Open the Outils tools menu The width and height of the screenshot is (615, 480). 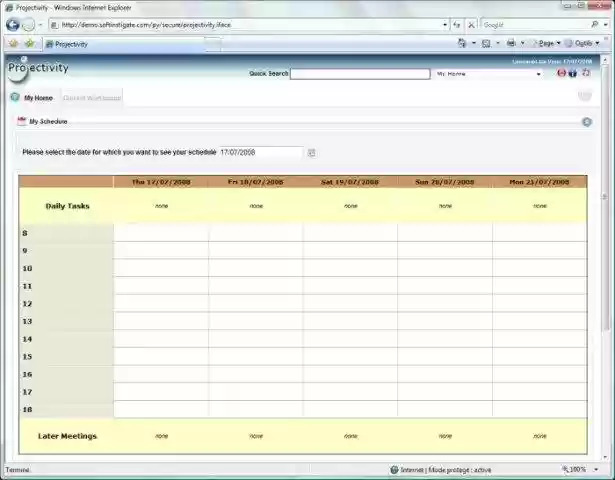coord(583,43)
